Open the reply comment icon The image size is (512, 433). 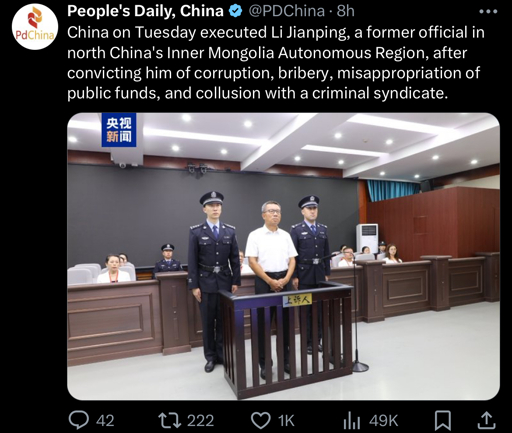point(79,420)
